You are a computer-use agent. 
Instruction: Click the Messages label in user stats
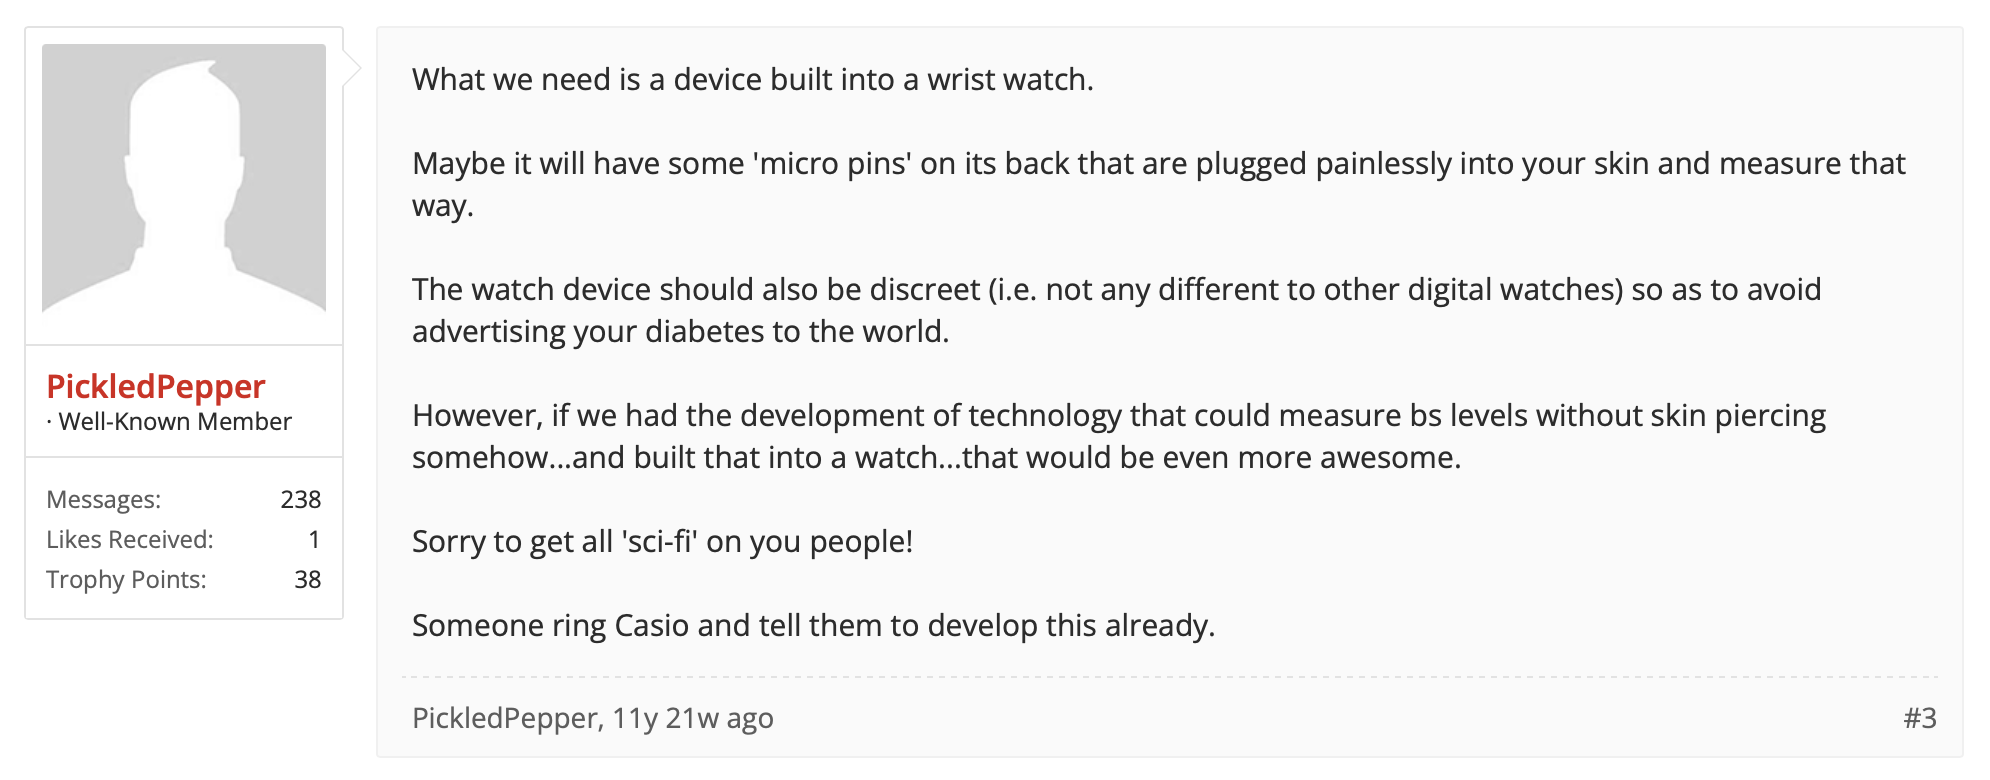pyautogui.click(x=104, y=499)
